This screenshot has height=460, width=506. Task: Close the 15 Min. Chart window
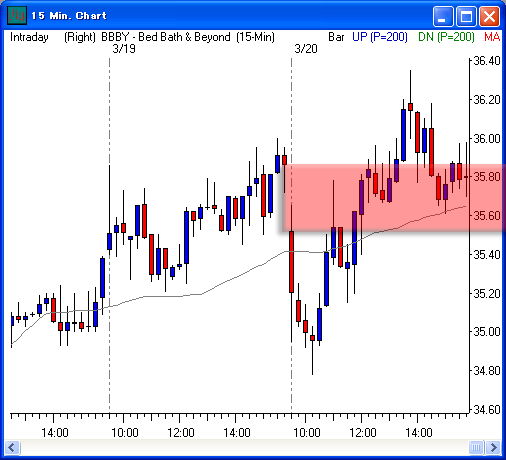pyautogui.click(x=489, y=16)
